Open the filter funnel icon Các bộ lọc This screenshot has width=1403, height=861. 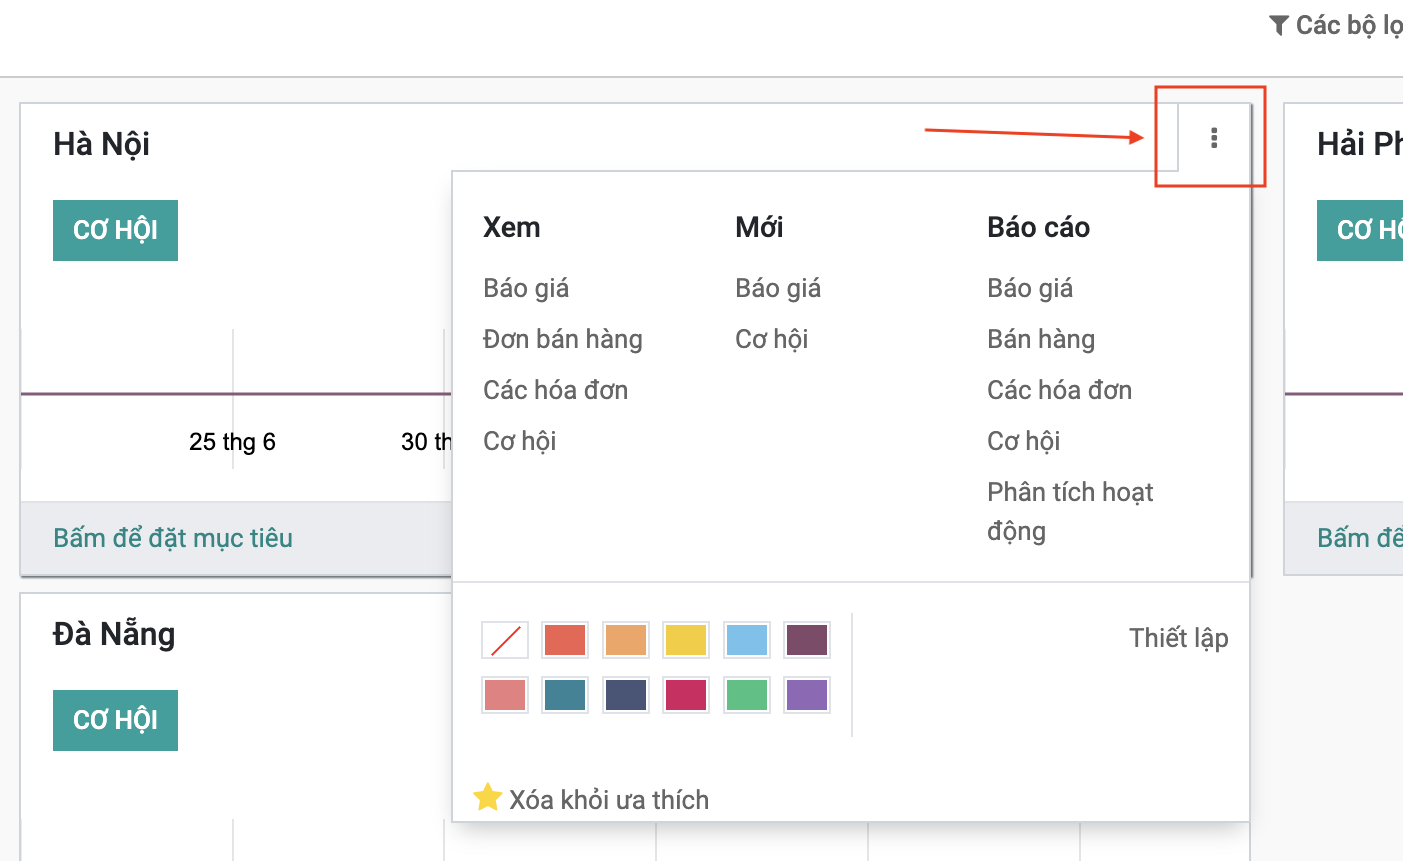point(1278,26)
